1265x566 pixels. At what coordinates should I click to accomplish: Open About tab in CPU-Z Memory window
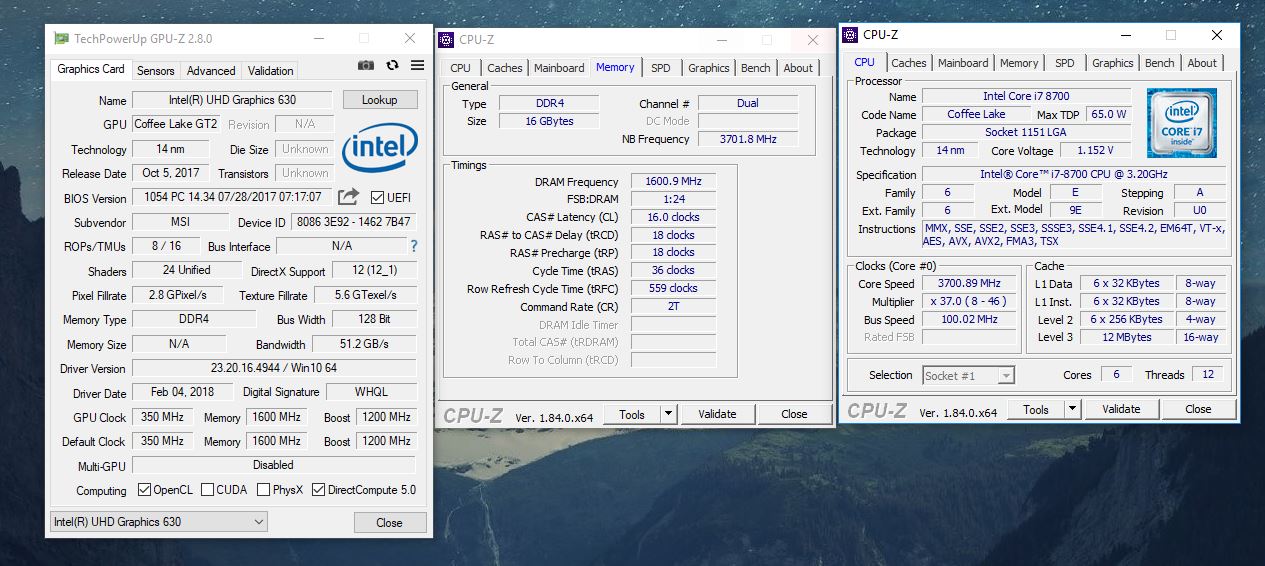tap(798, 68)
